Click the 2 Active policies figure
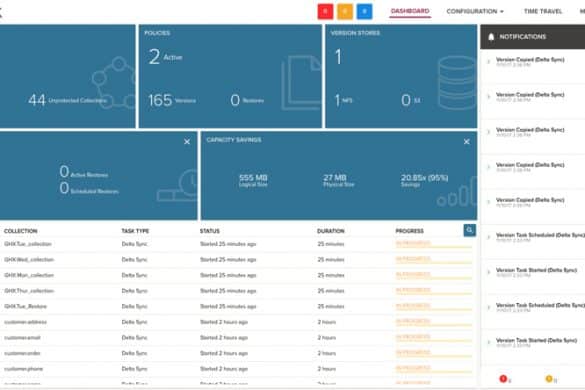Image resolution: width=585 pixels, height=390 pixels. click(x=165, y=57)
